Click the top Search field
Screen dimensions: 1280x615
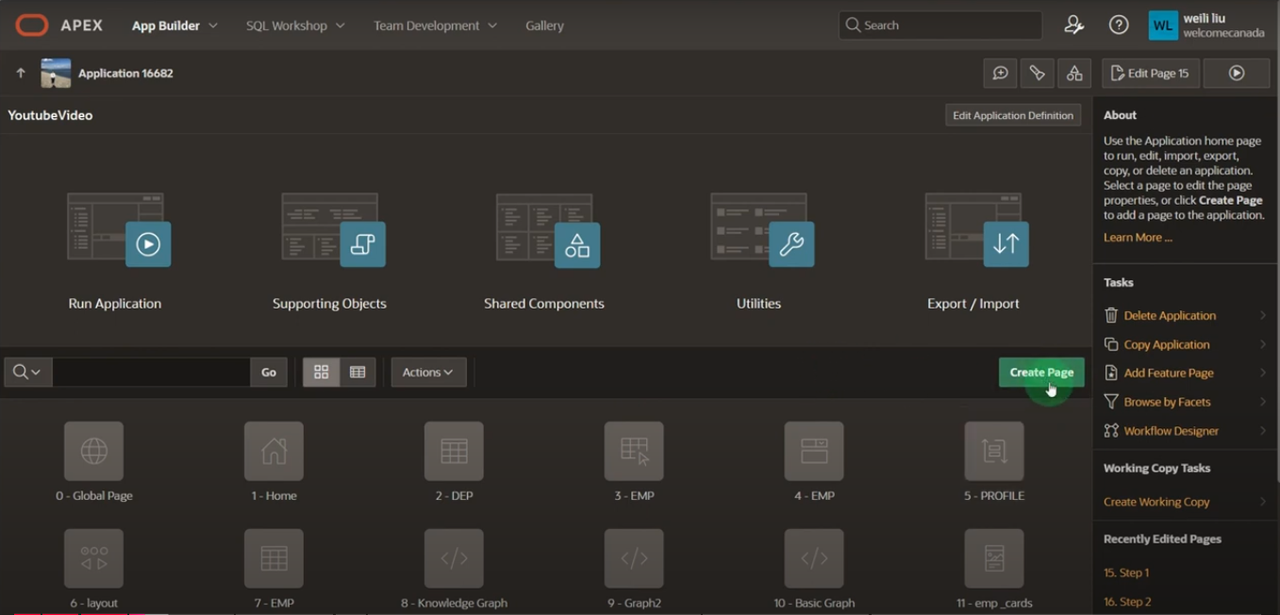pos(940,25)
